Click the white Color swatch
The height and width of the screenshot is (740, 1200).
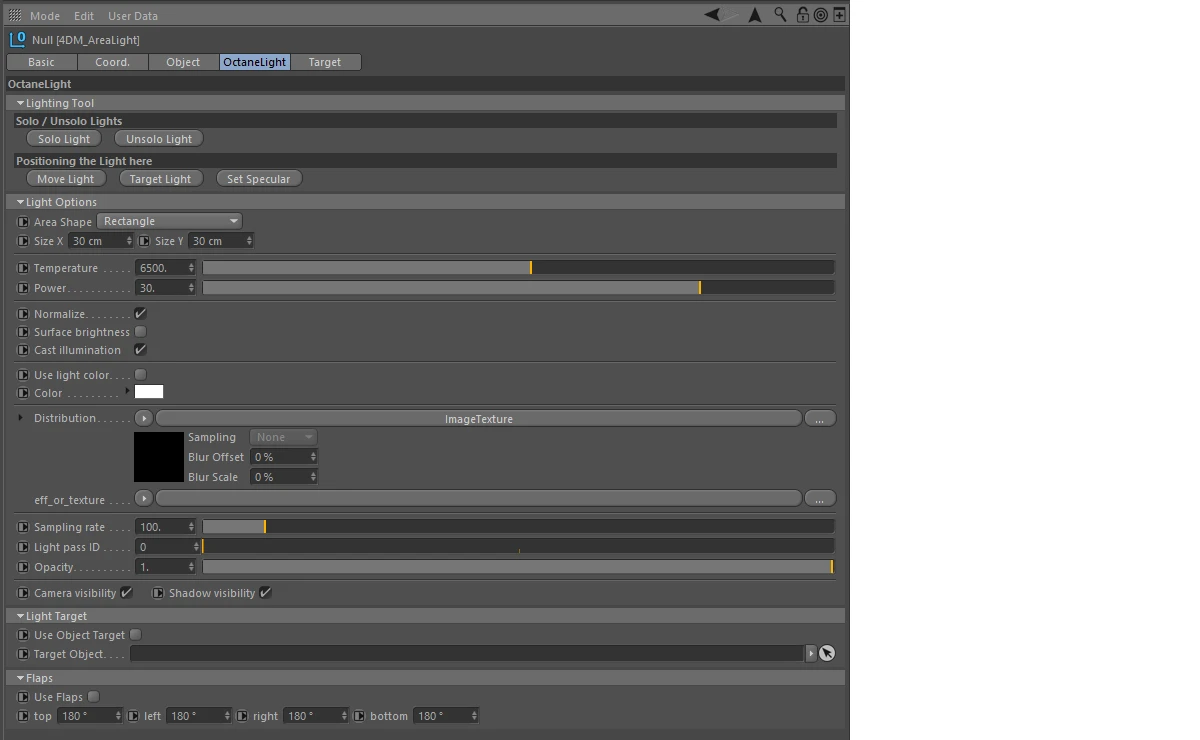coord(149,392)
